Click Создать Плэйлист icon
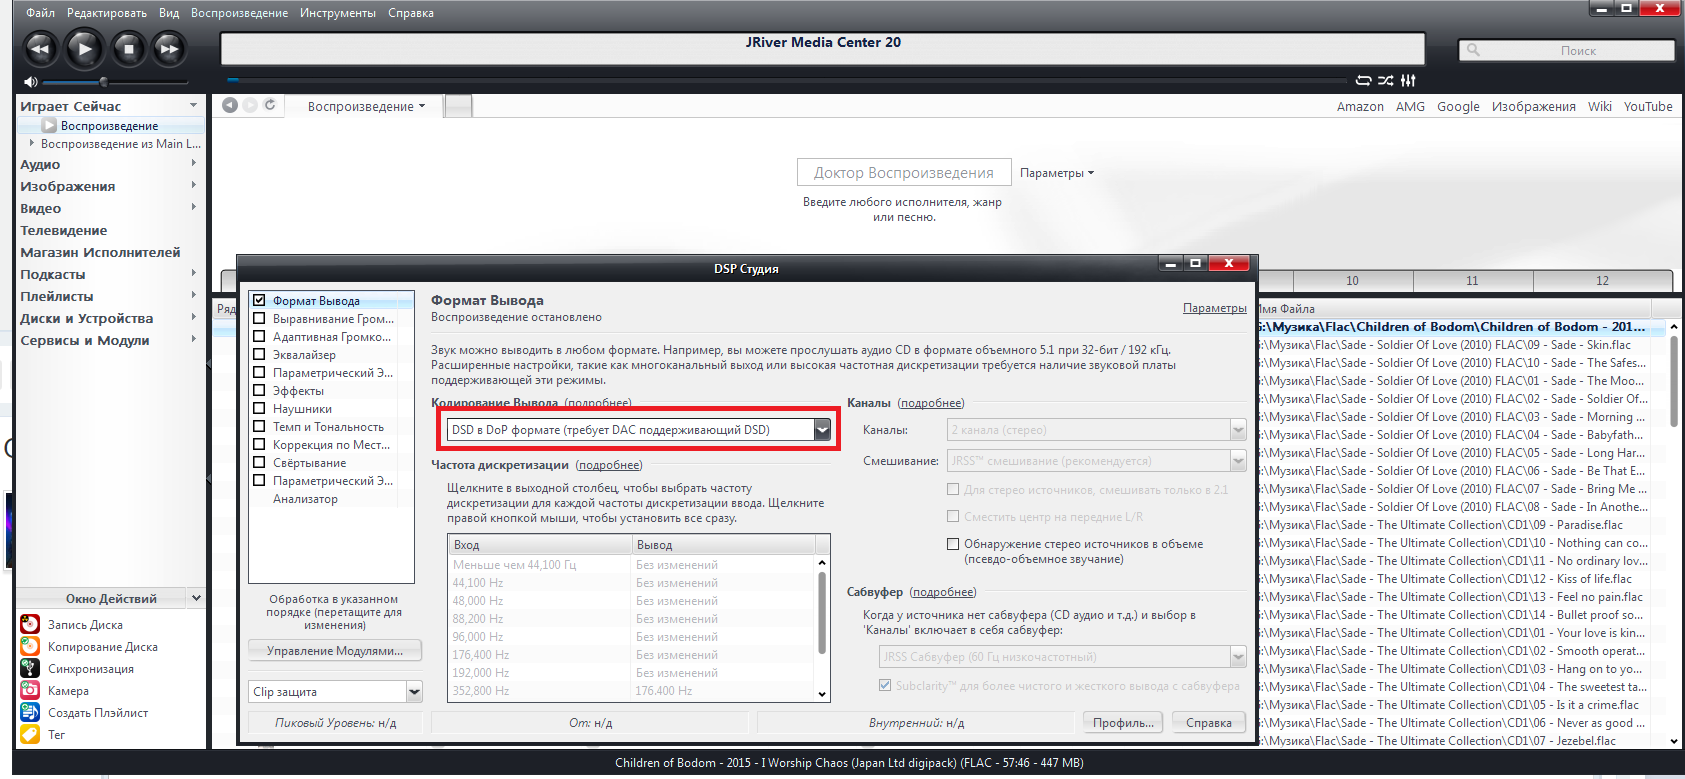Screen dimensions: 1685x779 [30, 712]
